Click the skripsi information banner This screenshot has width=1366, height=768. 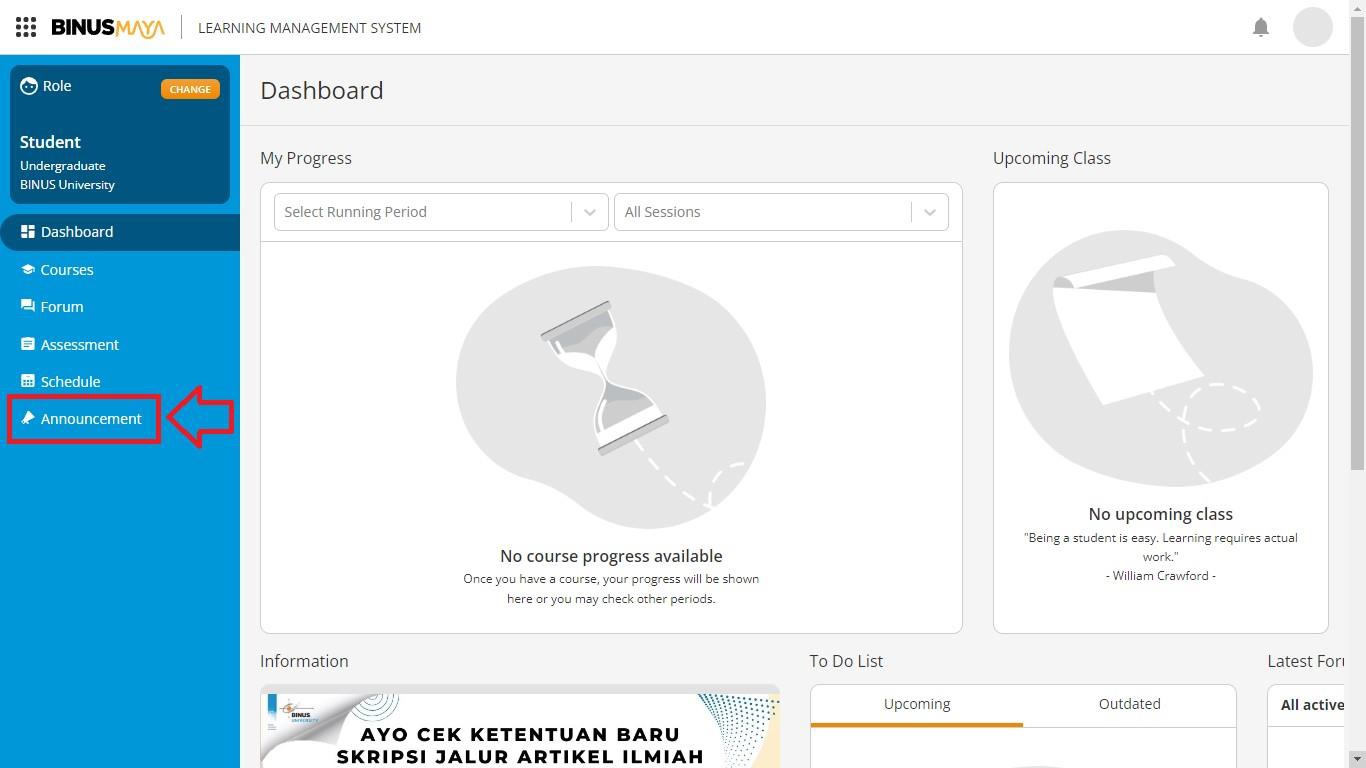(520, 728)
